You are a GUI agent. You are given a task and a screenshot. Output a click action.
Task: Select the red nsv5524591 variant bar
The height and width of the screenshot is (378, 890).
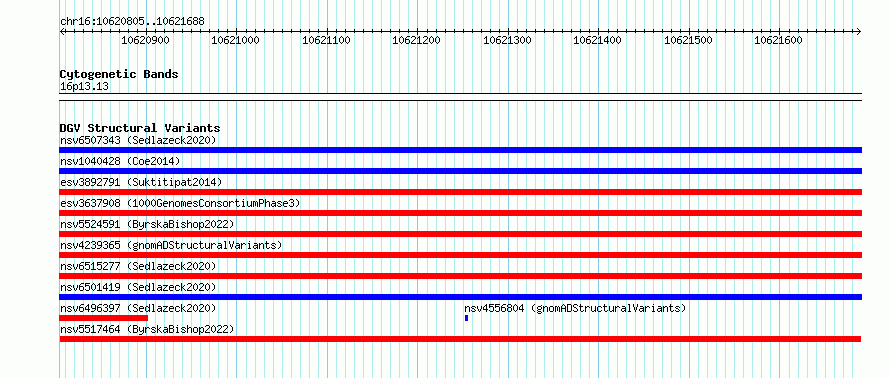[460, 234]
